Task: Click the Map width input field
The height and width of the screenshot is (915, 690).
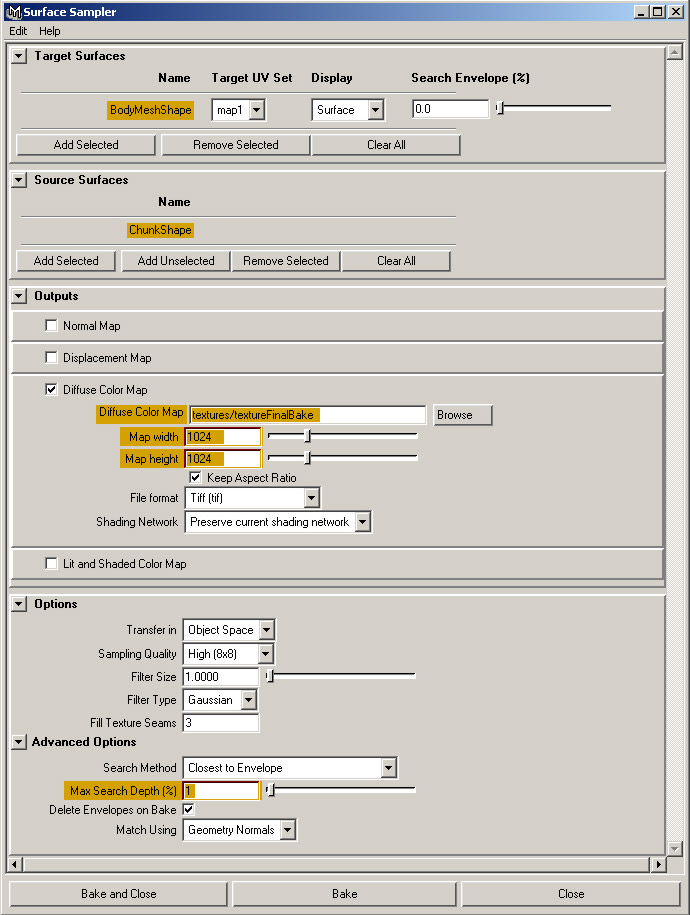Action: click(x=222, y=437)
